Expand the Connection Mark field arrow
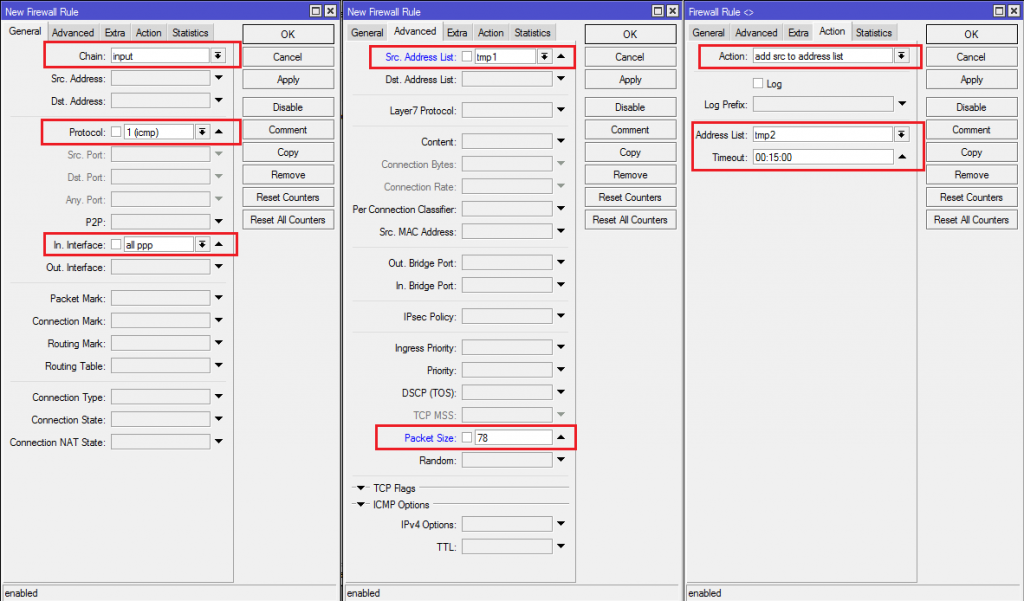The image size is (1024, 601). click(x=219, y=321)
